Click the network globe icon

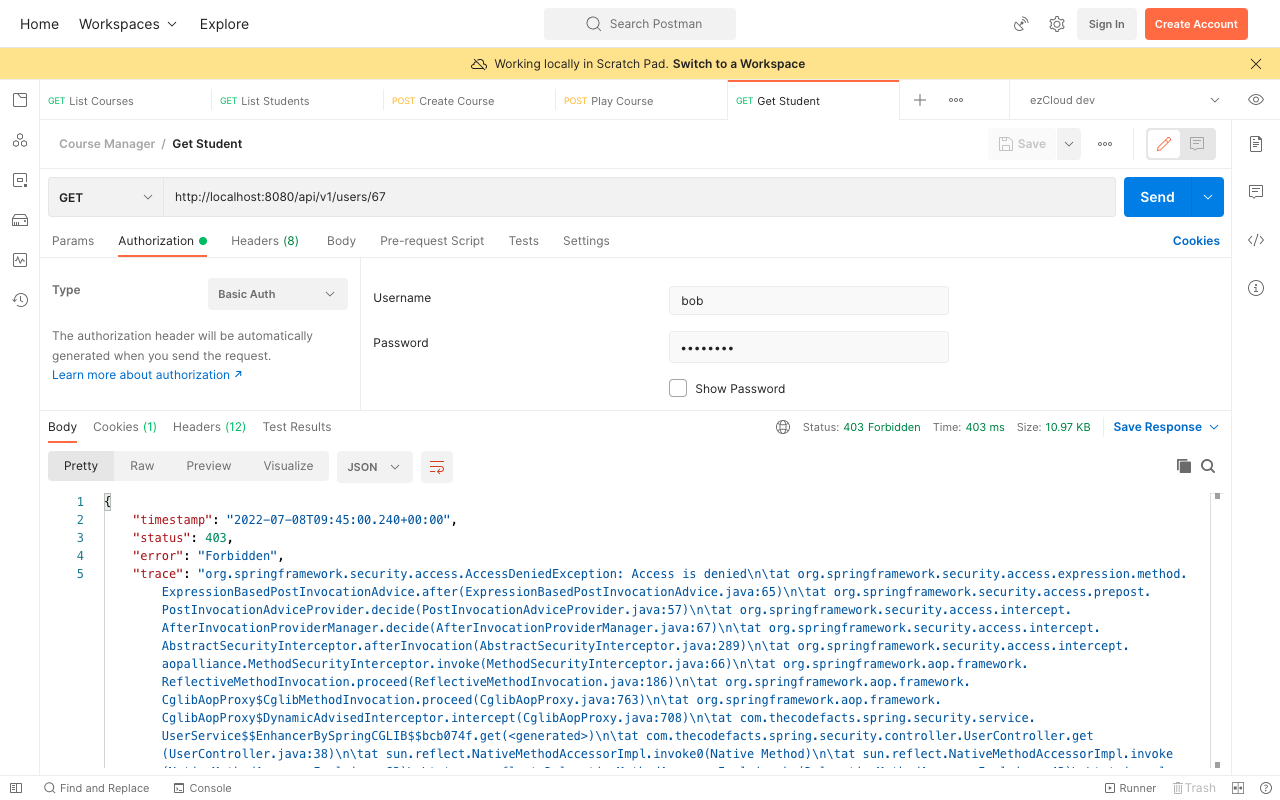coord(783,427)
